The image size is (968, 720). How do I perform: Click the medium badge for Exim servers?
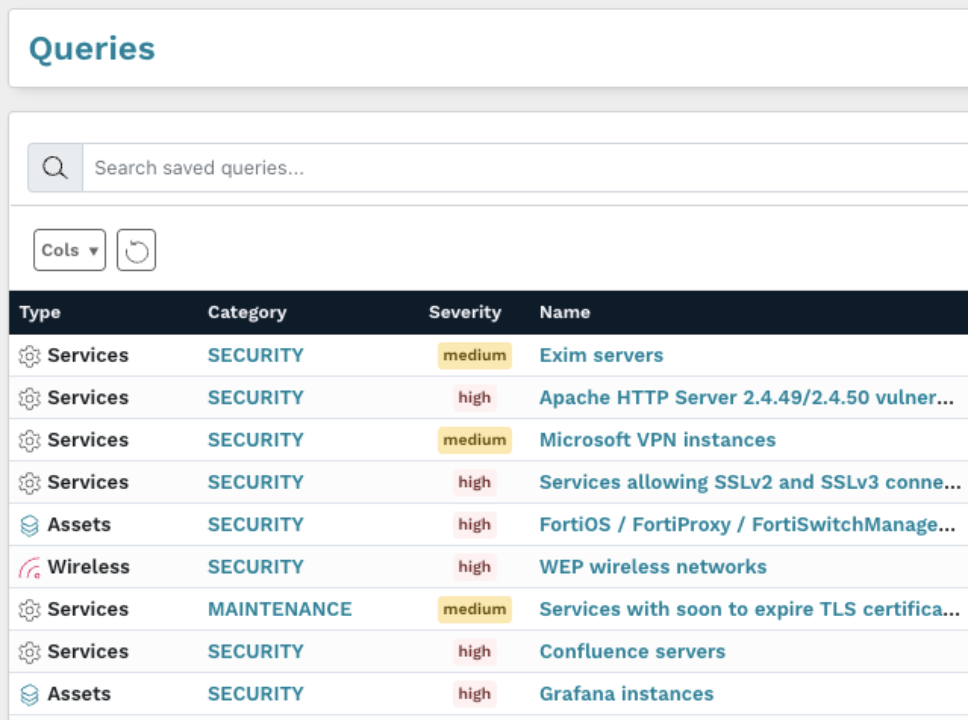(475, 355)
